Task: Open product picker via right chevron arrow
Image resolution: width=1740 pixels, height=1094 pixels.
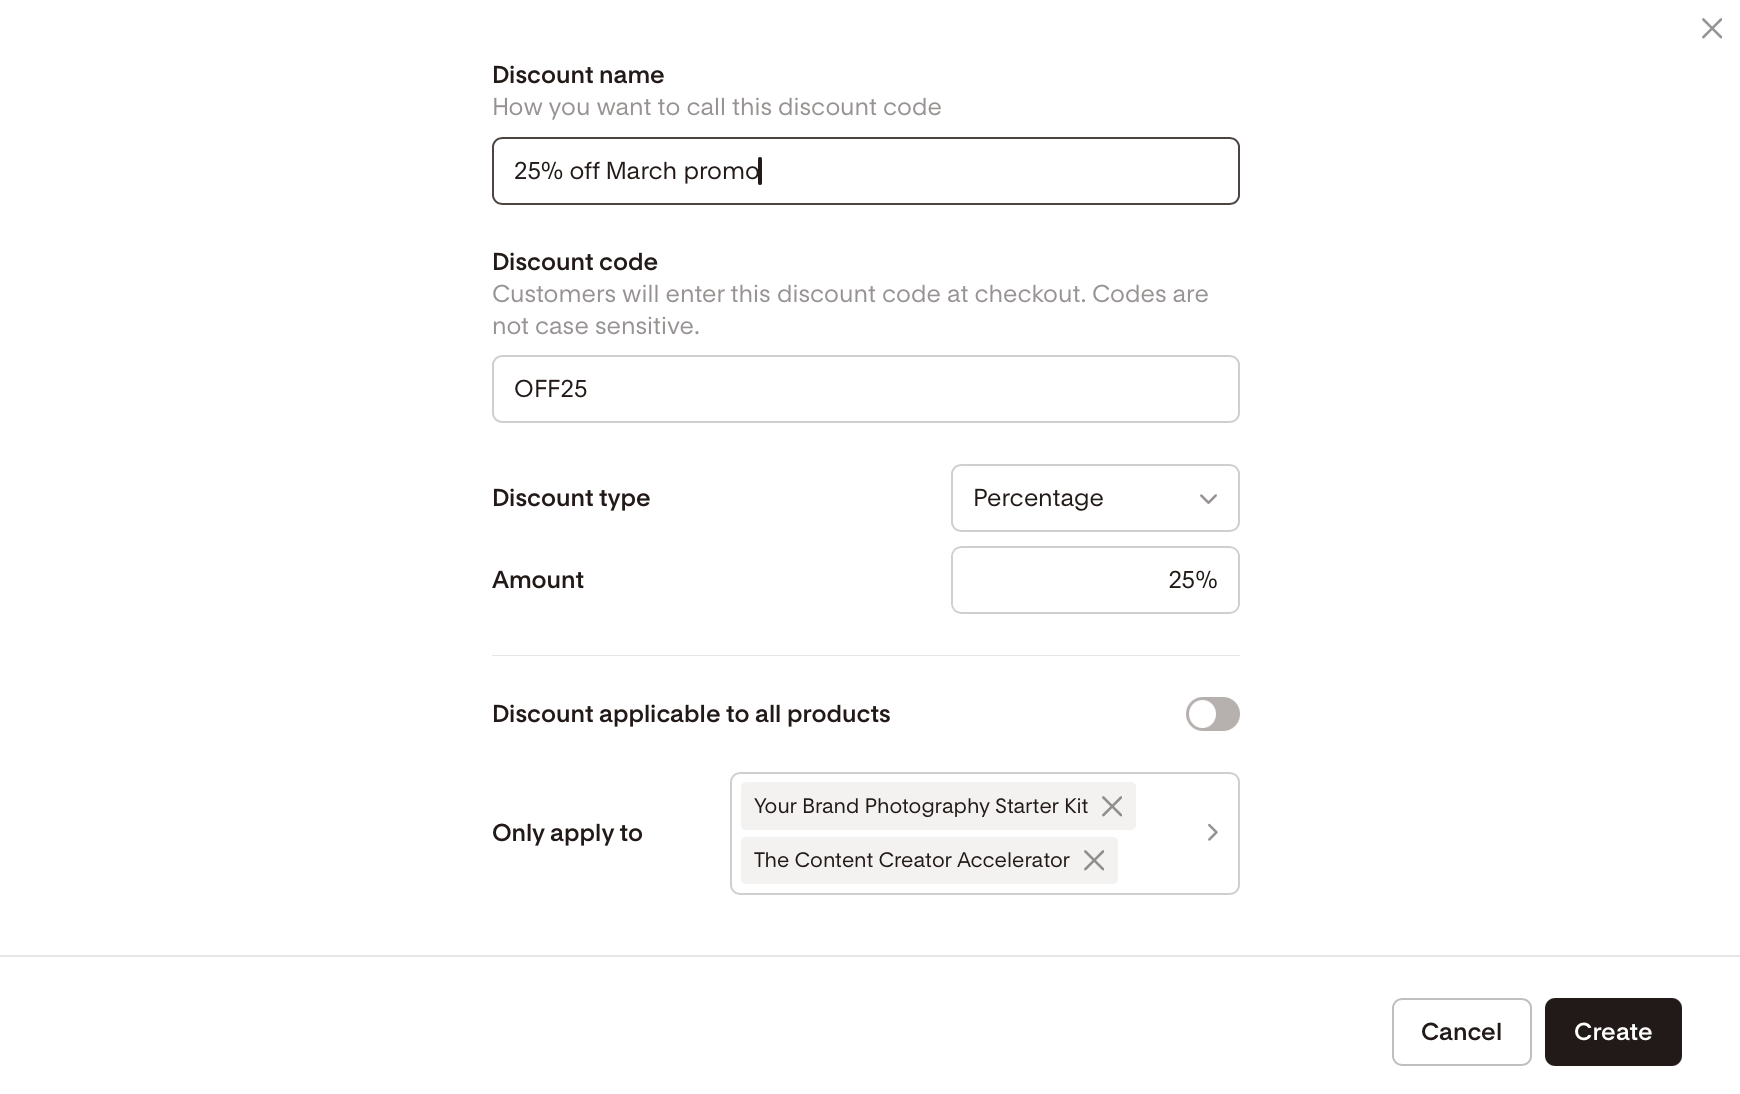Action: (1212, 833)
